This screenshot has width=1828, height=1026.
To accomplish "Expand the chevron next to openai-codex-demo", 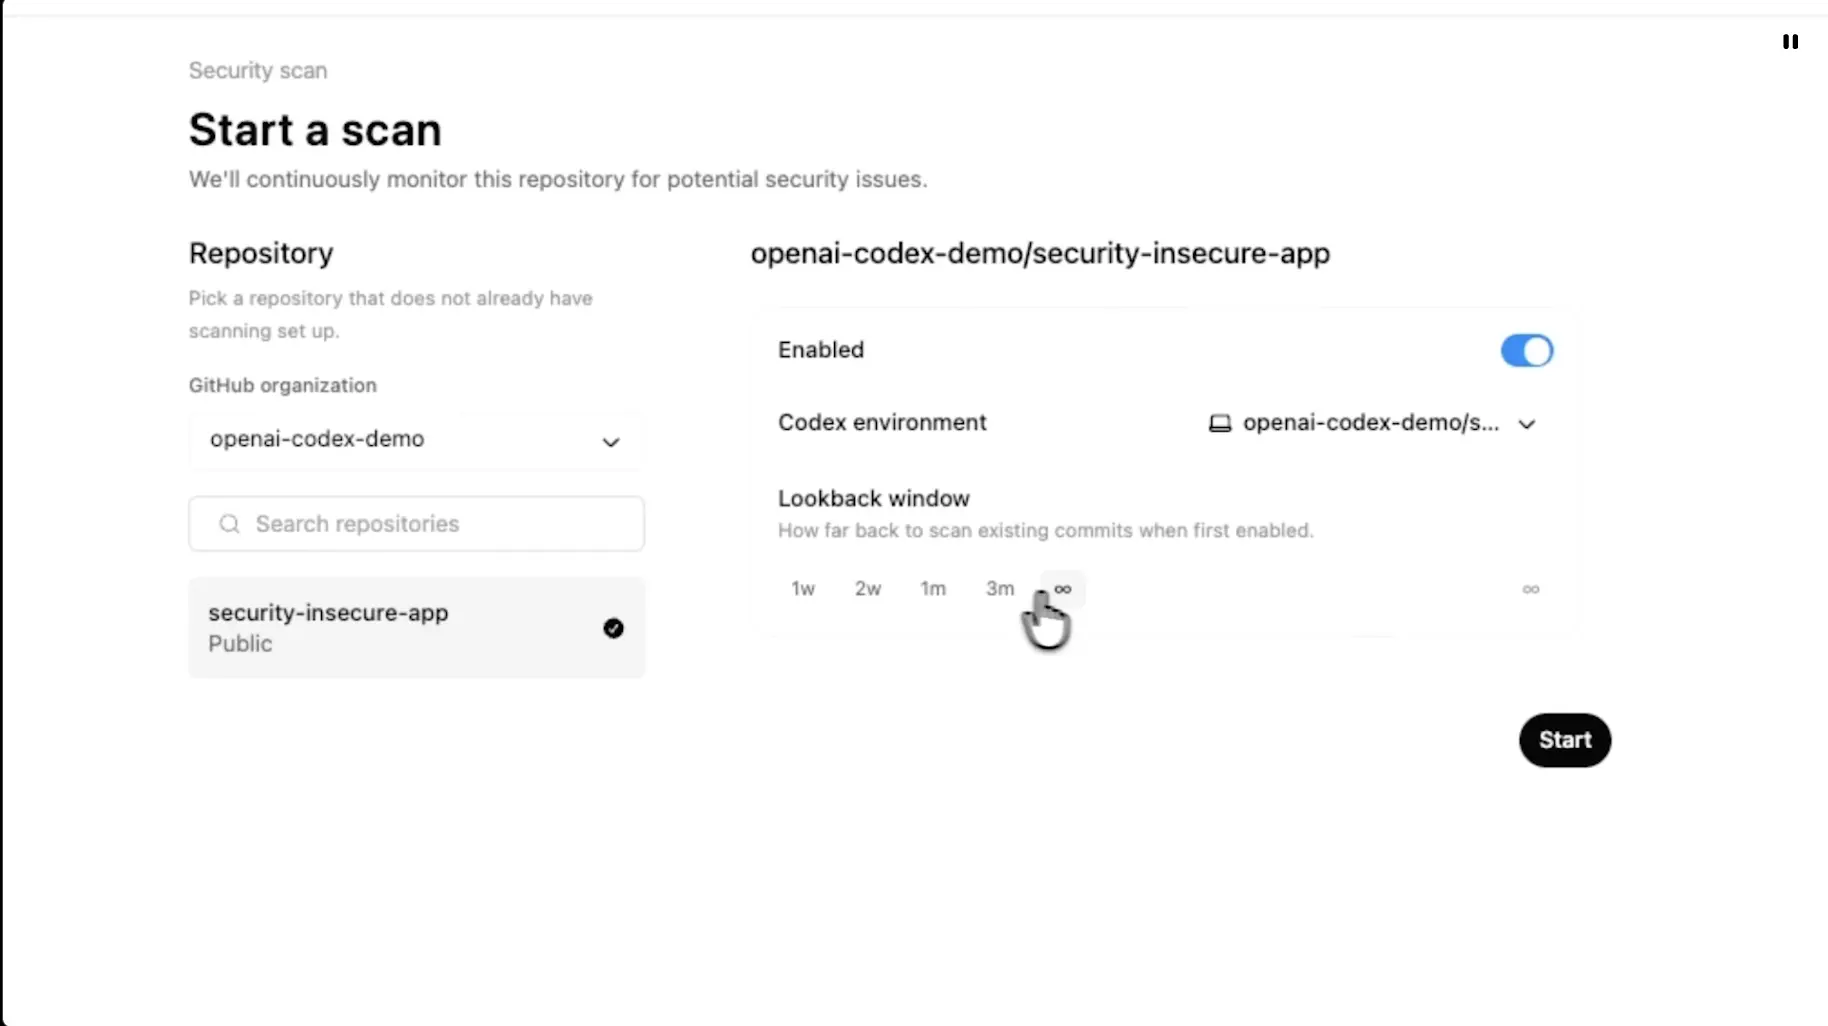I will pyautogui.click(x=611, y=442).
